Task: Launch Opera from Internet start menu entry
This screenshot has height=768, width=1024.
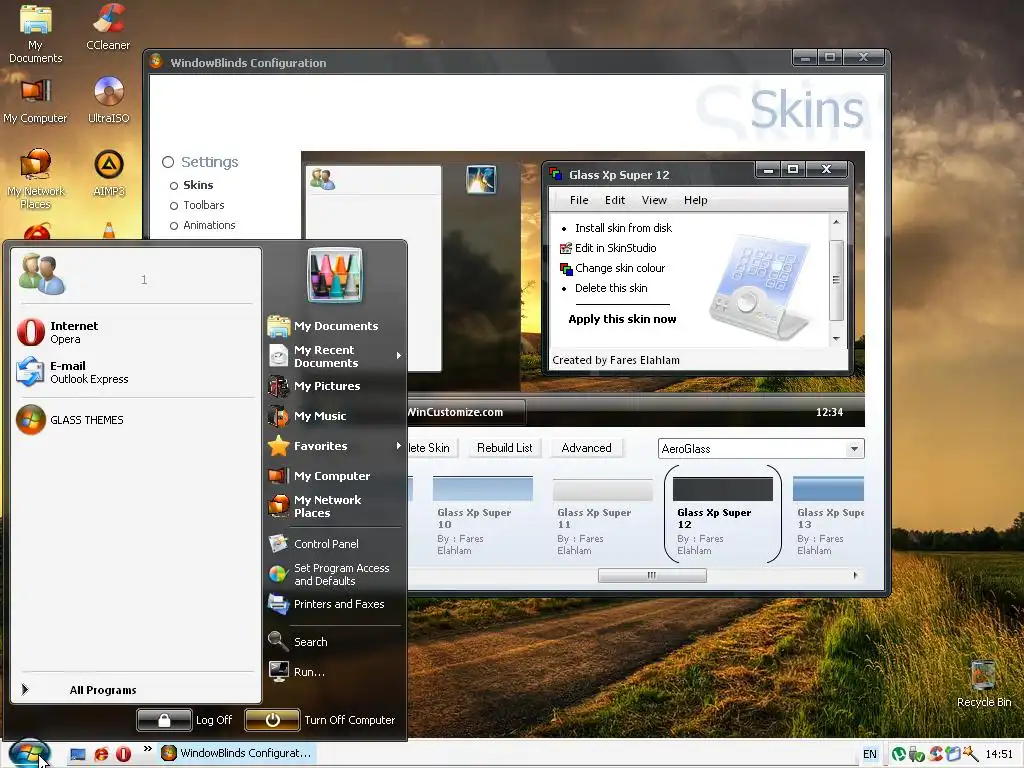Action: click(x=136, y=332)
